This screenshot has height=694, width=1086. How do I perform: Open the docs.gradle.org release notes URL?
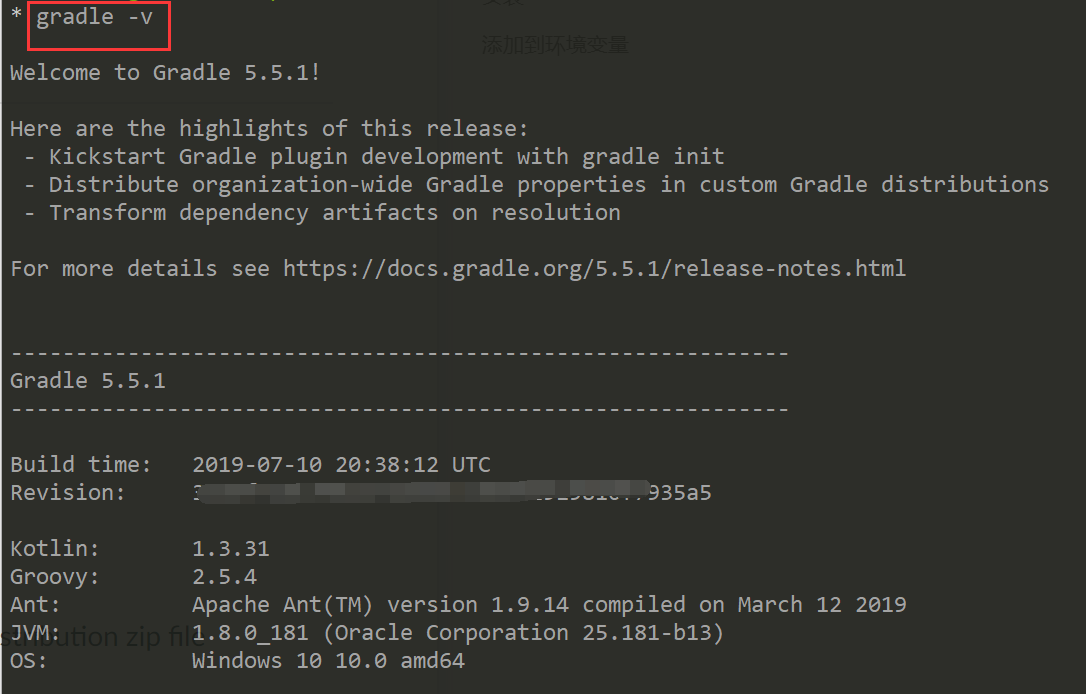click(x=594, y=268)
